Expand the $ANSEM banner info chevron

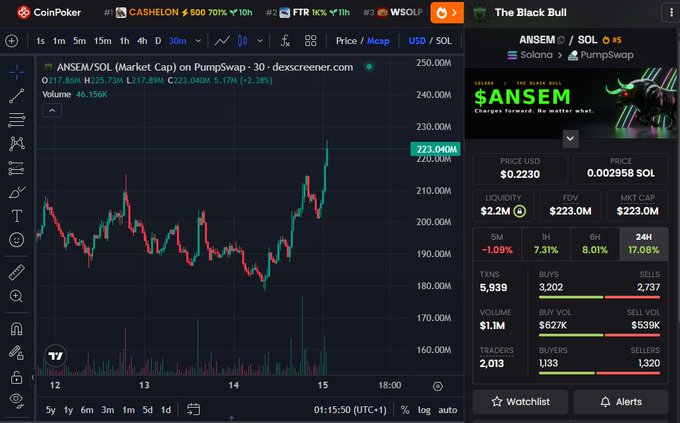coord(570,139)
